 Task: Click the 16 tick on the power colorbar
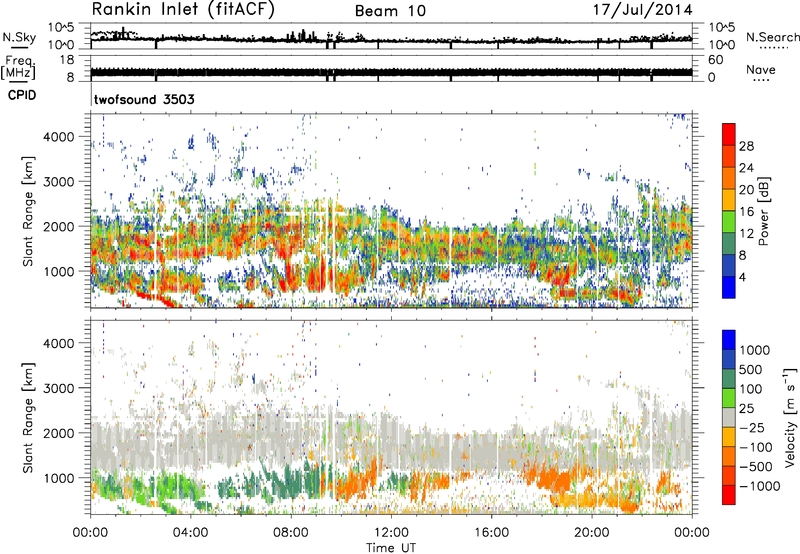point(746,212)
